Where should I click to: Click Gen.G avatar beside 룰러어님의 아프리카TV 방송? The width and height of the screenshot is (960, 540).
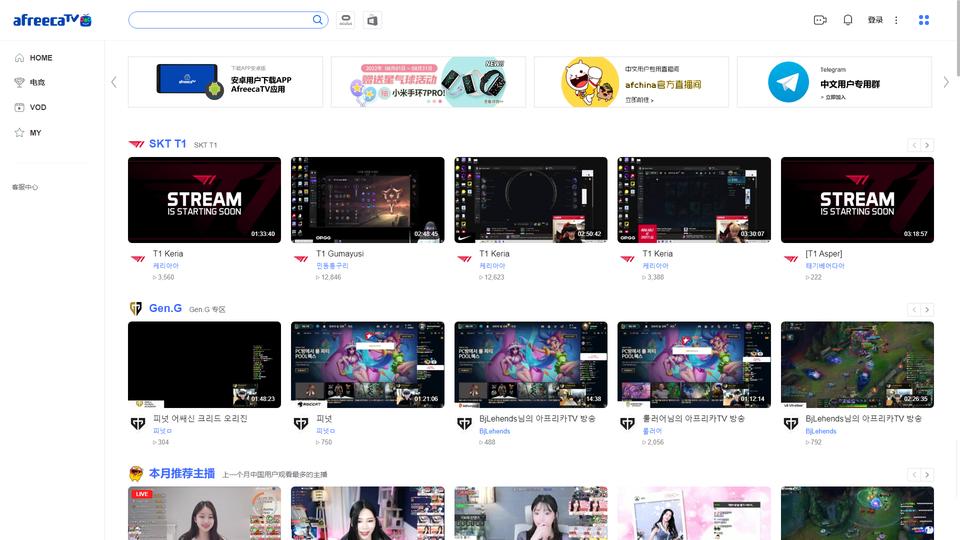[x=628, y=424]
